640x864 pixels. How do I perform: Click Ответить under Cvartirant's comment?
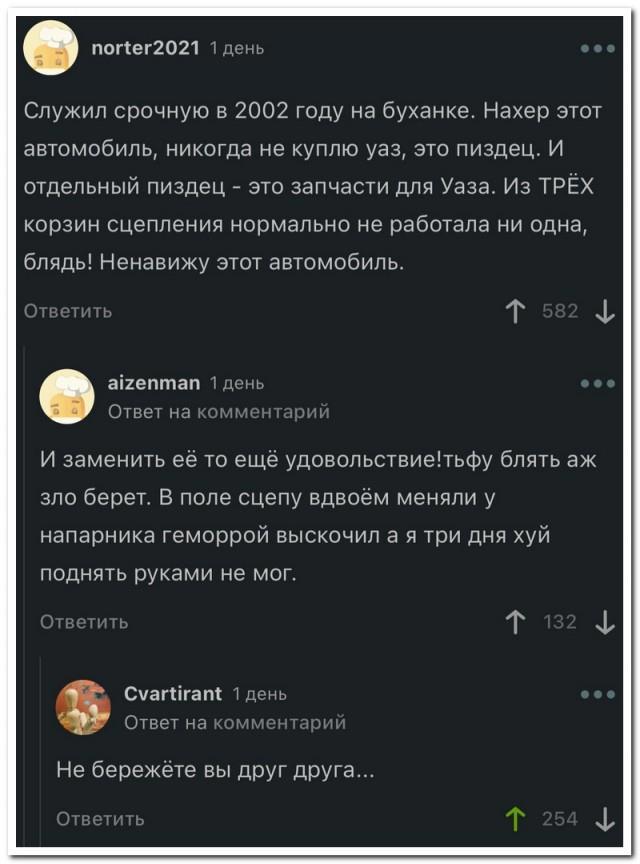(x=100, y=819)
